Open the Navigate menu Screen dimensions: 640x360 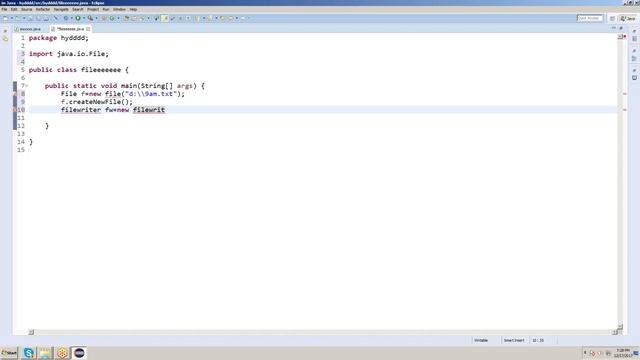point(61,9)
